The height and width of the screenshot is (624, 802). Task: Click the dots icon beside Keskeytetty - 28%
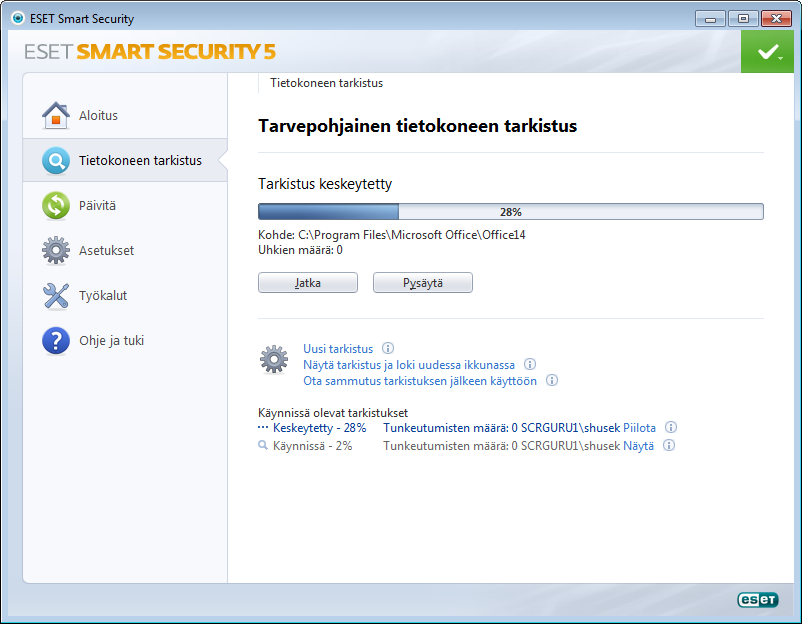[x=263, y=428]
